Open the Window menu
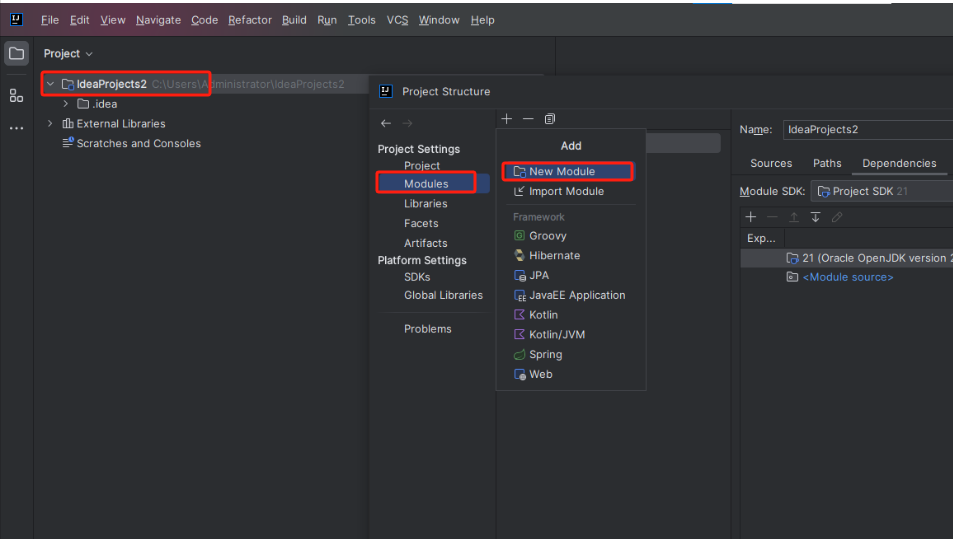This screenshot has width=953, height=539. 439,20
